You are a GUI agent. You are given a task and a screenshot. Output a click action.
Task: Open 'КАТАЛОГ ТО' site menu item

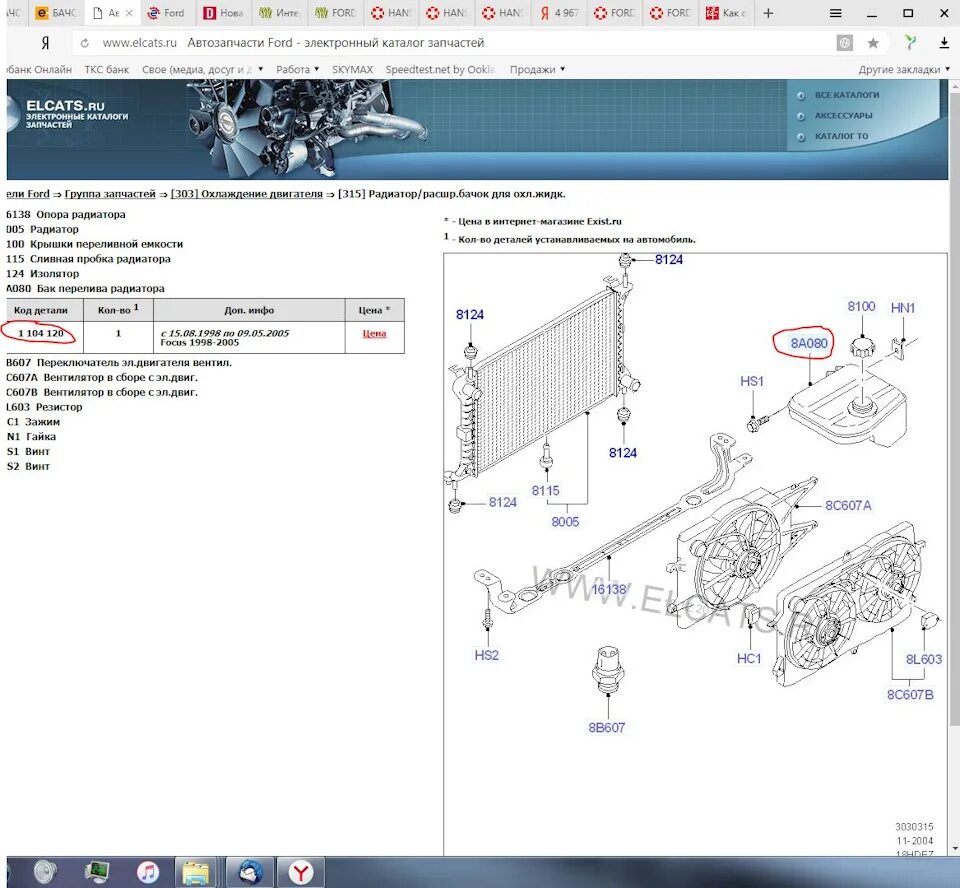841,136
